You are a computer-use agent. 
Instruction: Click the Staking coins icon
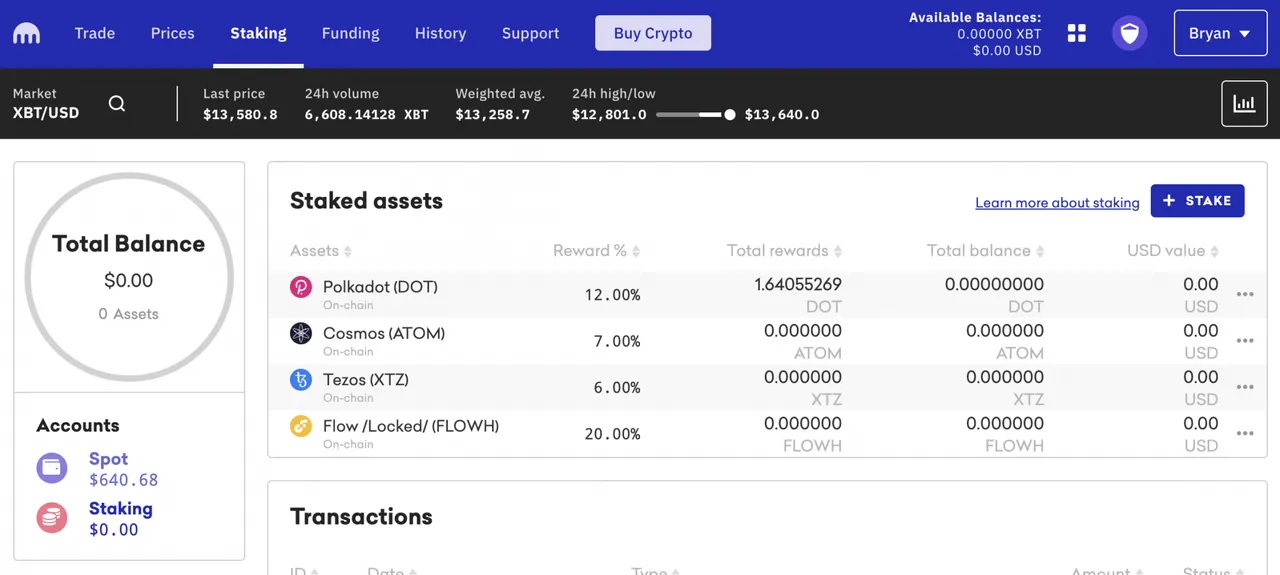coord(52,517)
